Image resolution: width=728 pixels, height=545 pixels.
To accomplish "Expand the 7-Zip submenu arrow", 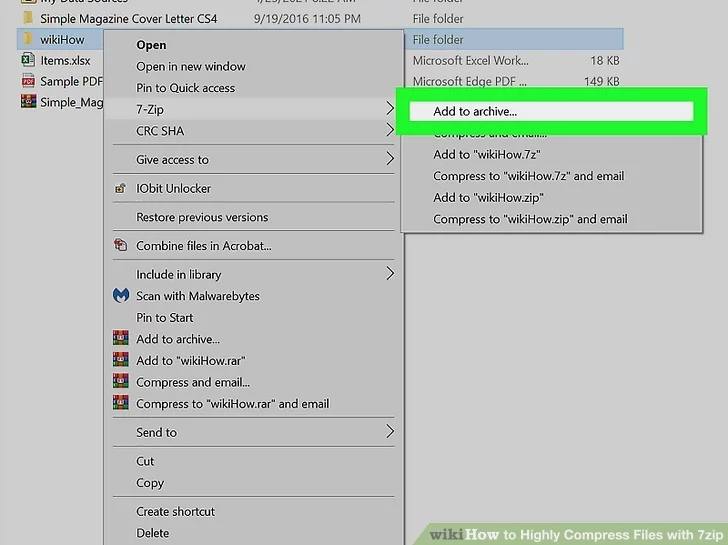I will tap(390, 108).
